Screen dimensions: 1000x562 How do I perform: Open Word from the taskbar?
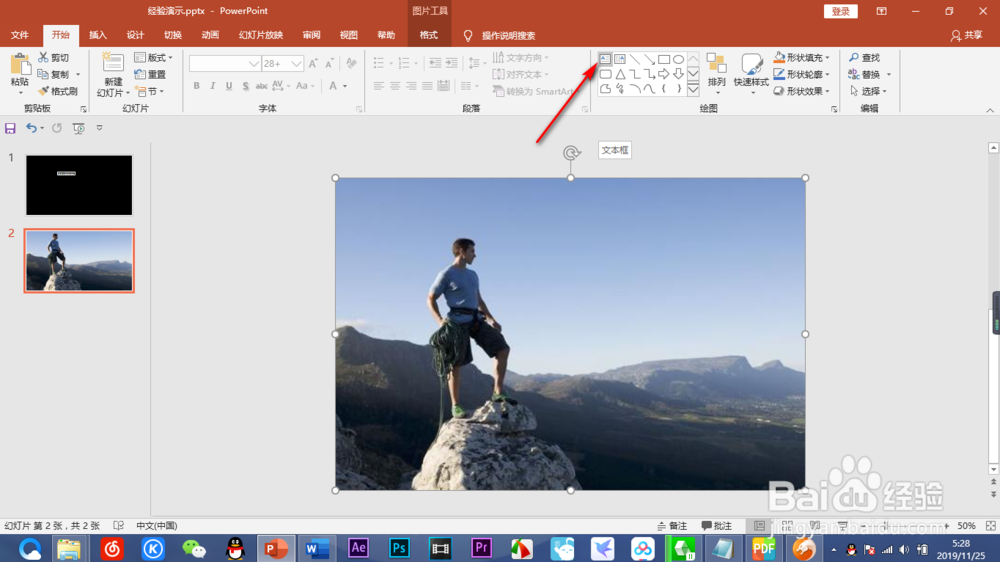click(x=317, y=548)
